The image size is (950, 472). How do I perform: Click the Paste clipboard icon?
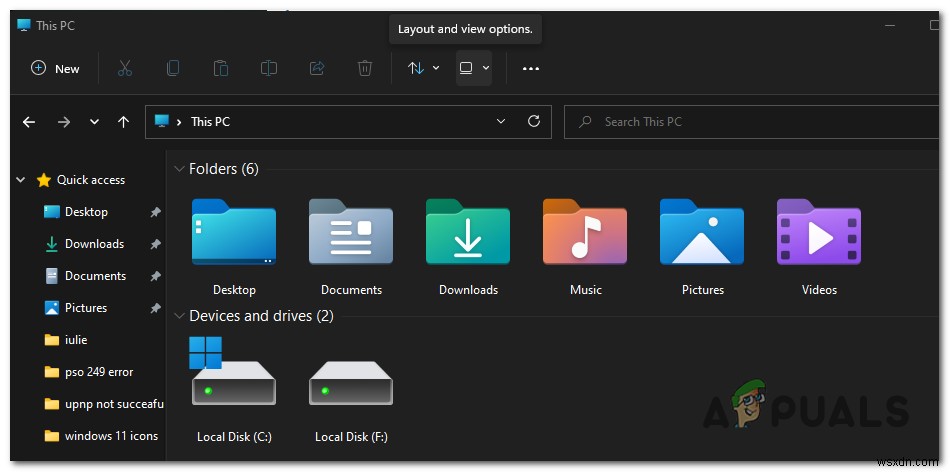click(x=221, y=68)
